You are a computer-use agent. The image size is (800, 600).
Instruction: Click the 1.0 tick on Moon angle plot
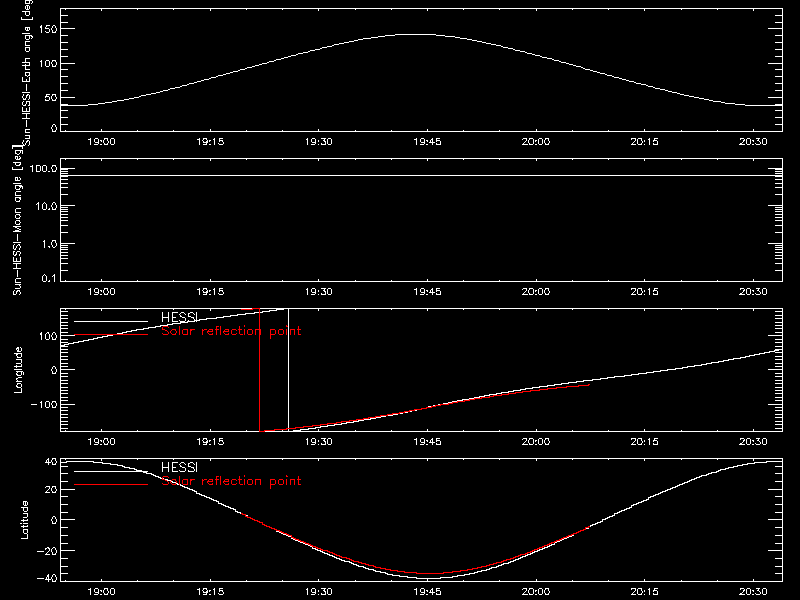tap(49, 244)
